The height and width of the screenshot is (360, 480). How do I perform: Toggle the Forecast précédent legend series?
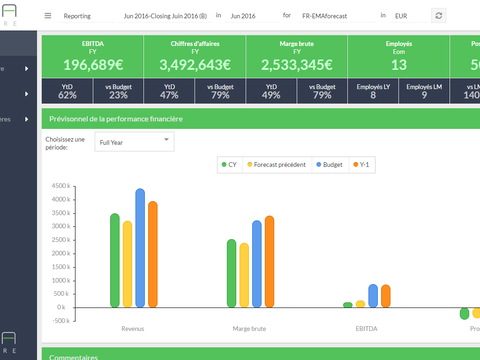coord(277,165)
